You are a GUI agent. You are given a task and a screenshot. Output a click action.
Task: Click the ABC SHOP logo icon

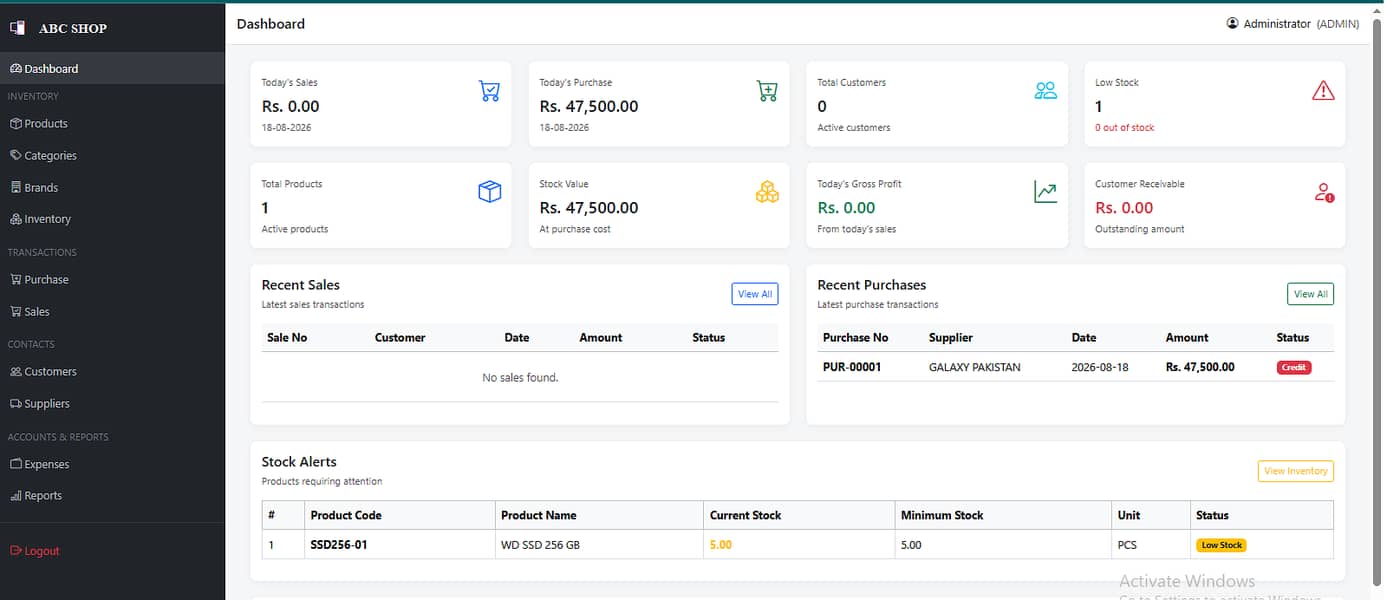pyautogui.click(x=17, y=28)
